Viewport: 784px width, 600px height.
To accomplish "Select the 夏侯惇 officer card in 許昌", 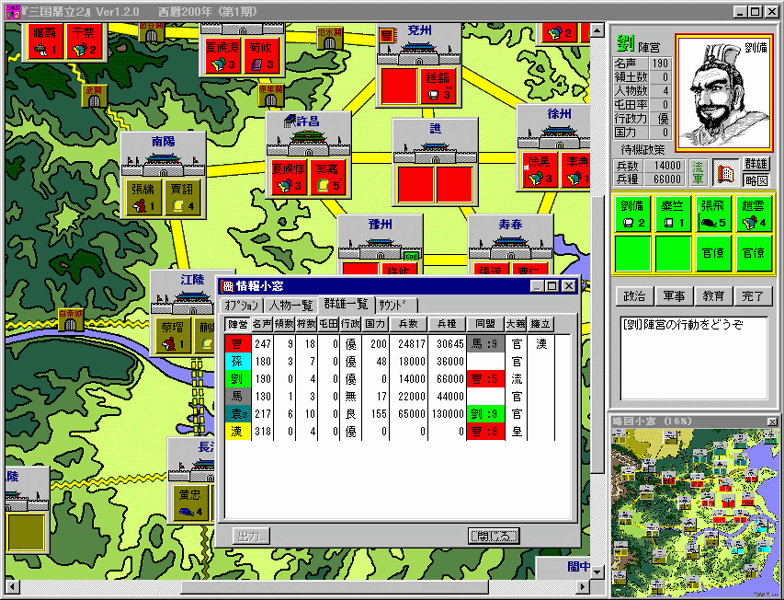I will [x=288, y=177].
